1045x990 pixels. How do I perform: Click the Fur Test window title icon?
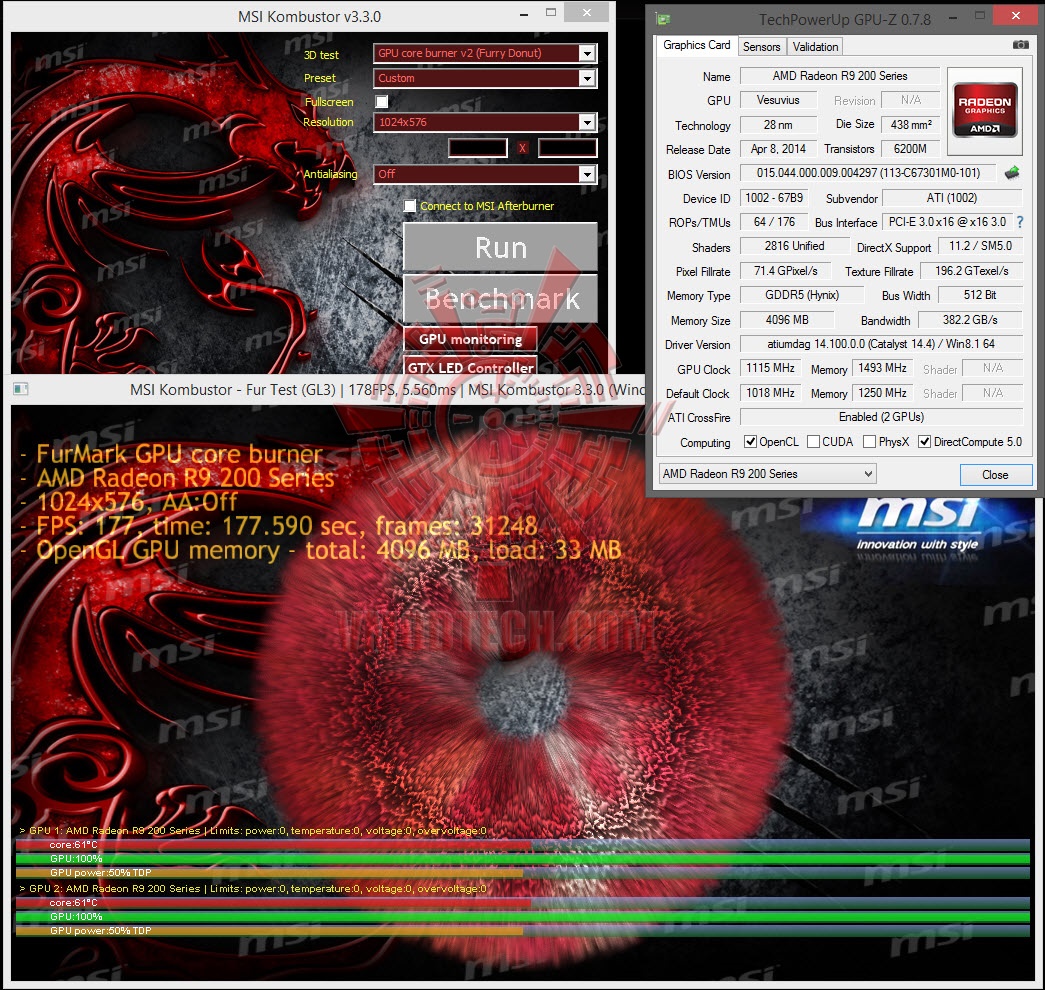coord(21,389)
